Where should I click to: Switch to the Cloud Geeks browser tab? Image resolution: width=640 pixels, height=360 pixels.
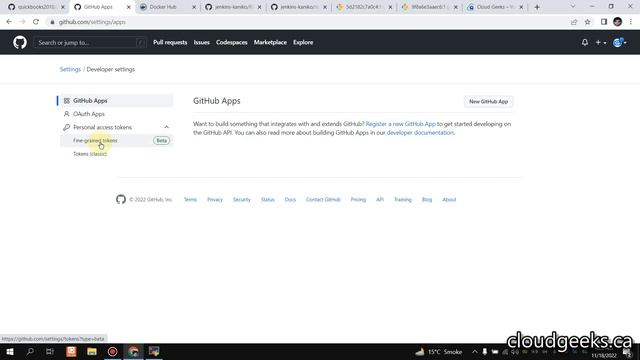tap(495, 7)
